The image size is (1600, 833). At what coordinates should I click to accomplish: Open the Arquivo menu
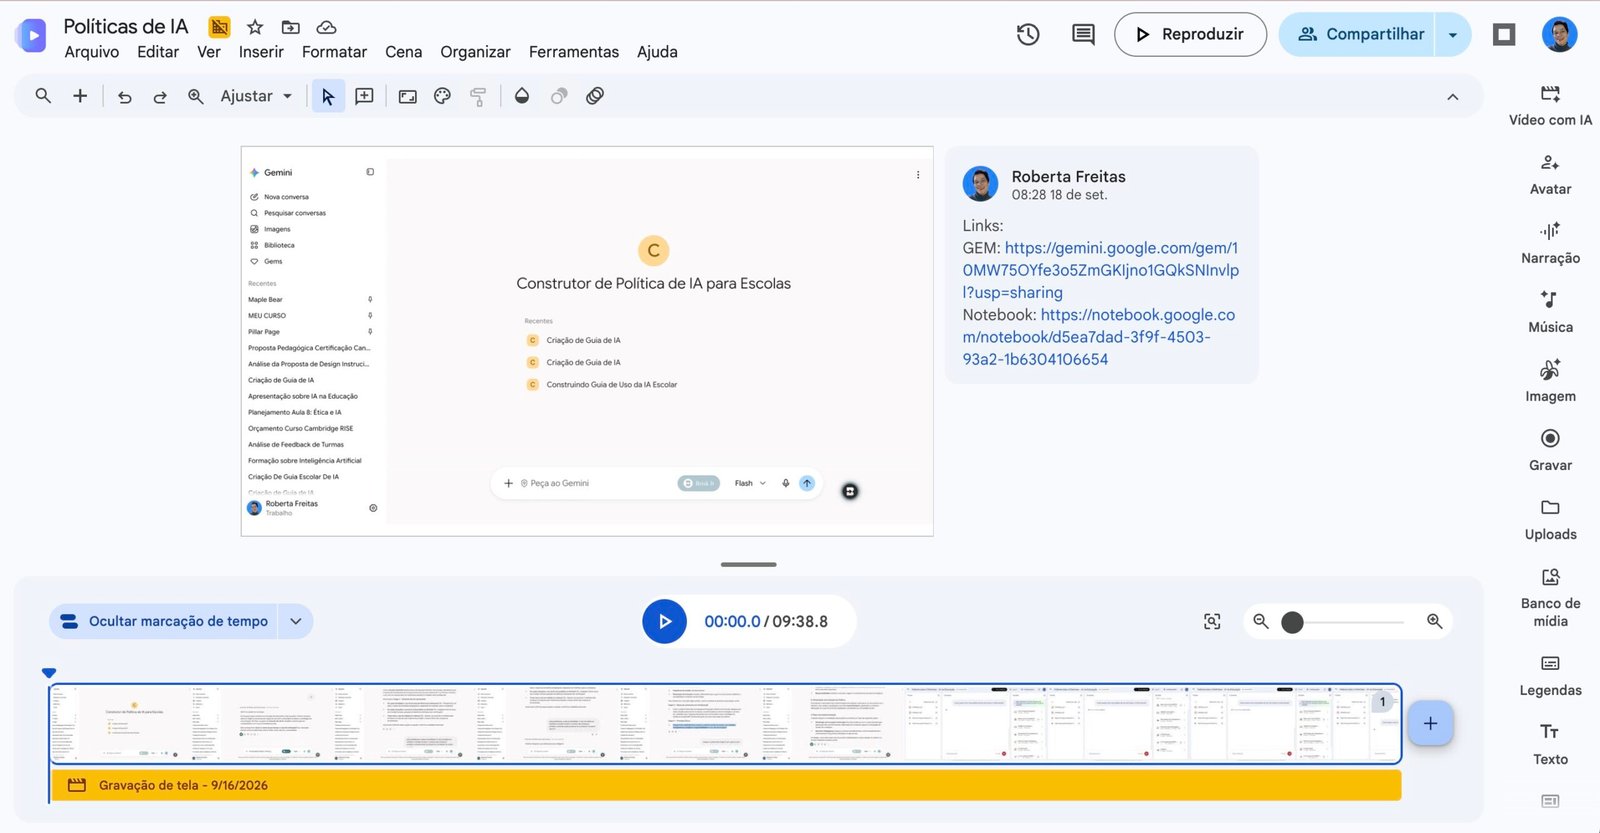pos(92,52)
